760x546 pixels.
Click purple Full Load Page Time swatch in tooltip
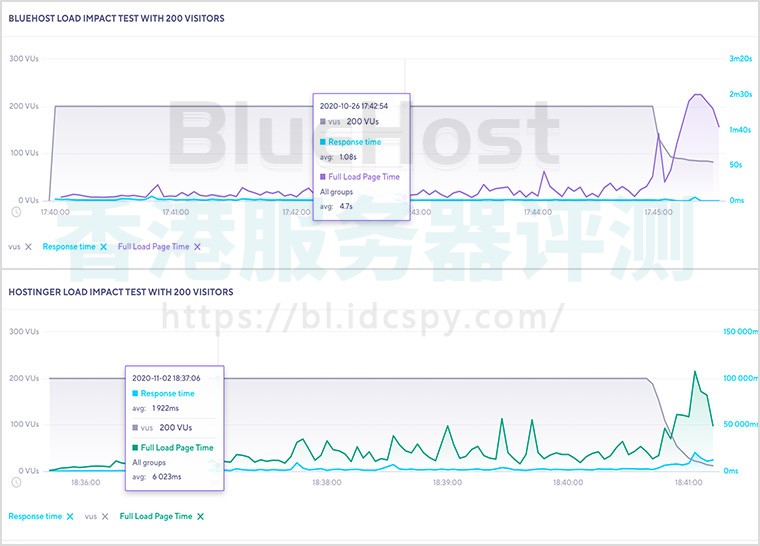pyautogui.click(x=323, y=177)
